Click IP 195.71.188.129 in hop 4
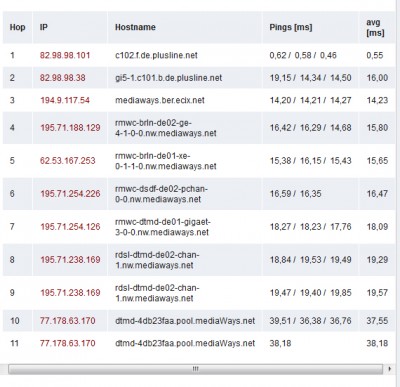 coord(70,128)
